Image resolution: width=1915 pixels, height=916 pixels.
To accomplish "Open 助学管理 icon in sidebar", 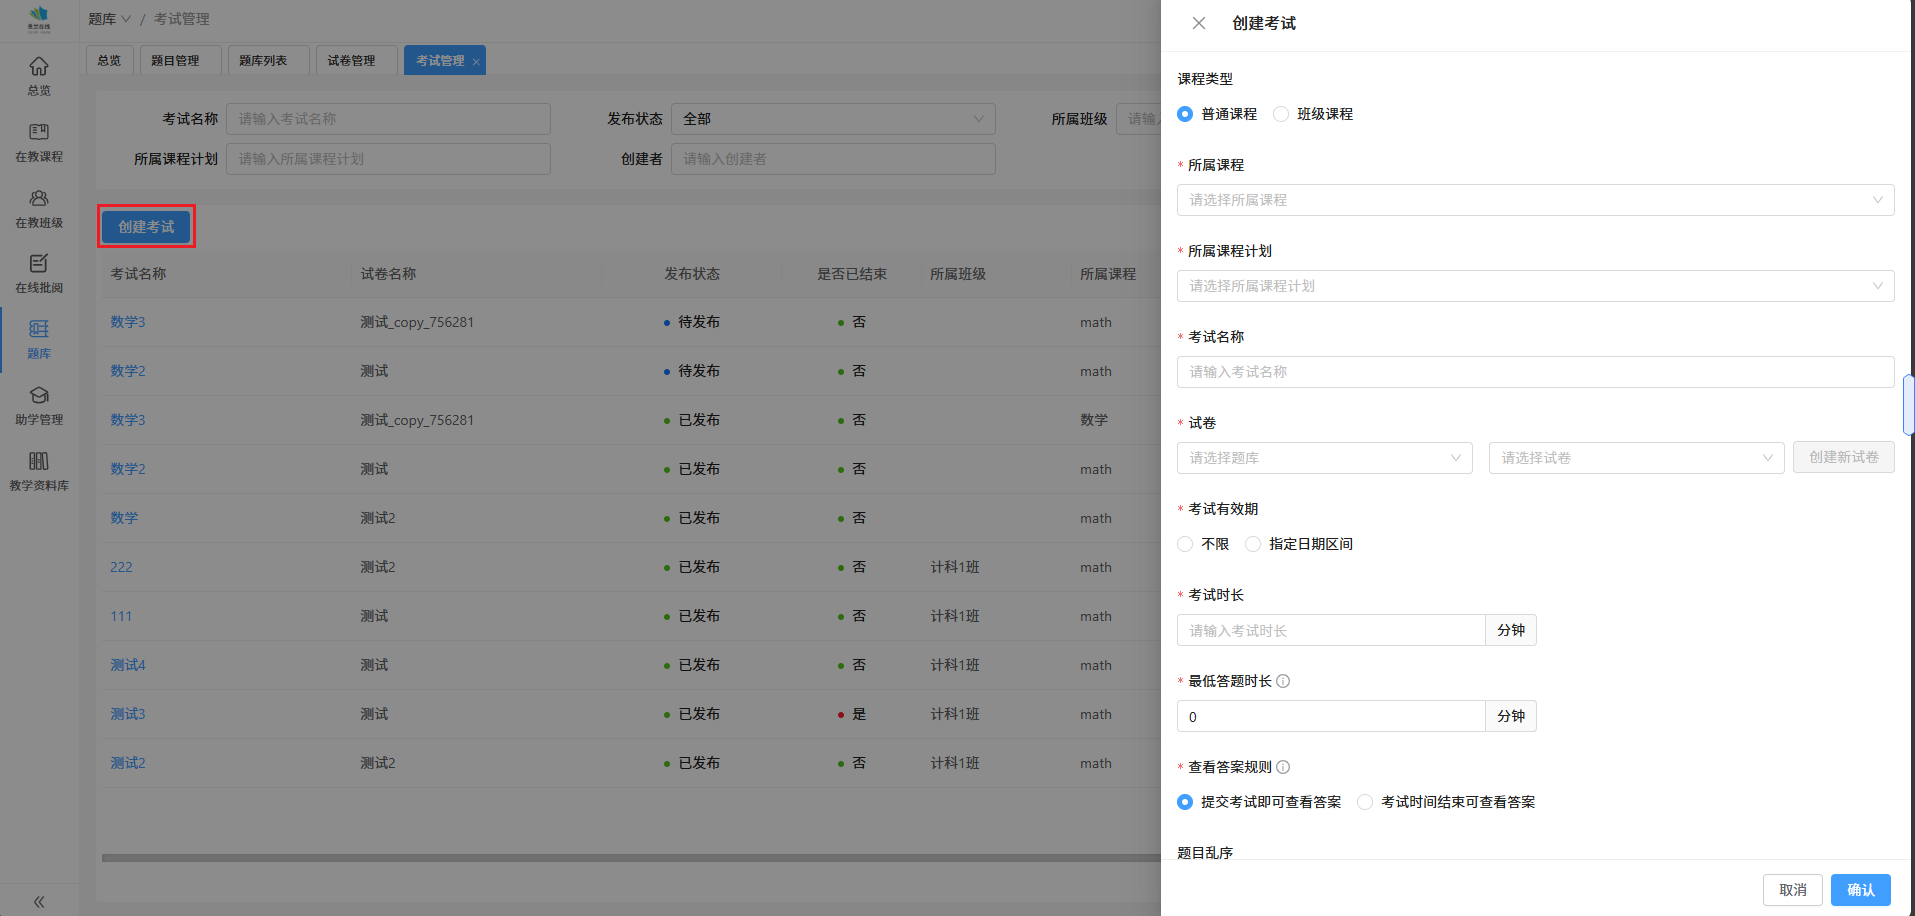I will [39, 396].
